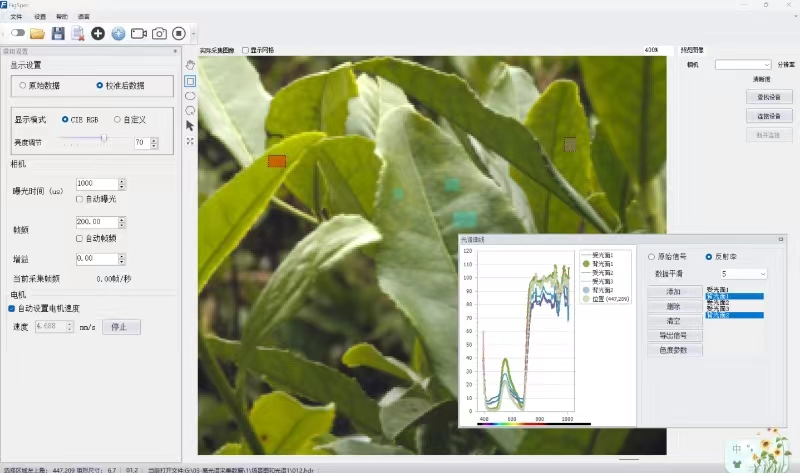Select the 原始数据 radio button

pos(23,85)
